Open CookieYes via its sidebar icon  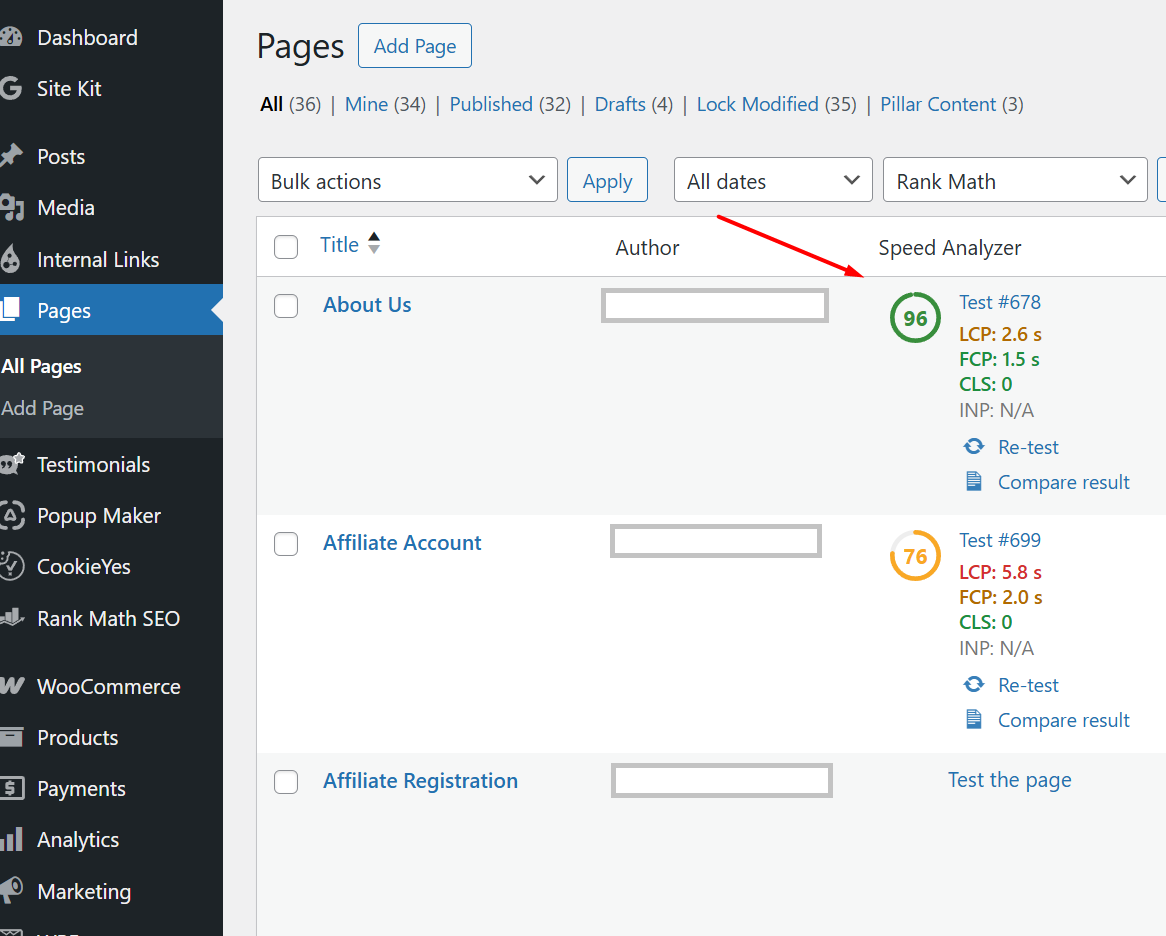tap(12, 567)
